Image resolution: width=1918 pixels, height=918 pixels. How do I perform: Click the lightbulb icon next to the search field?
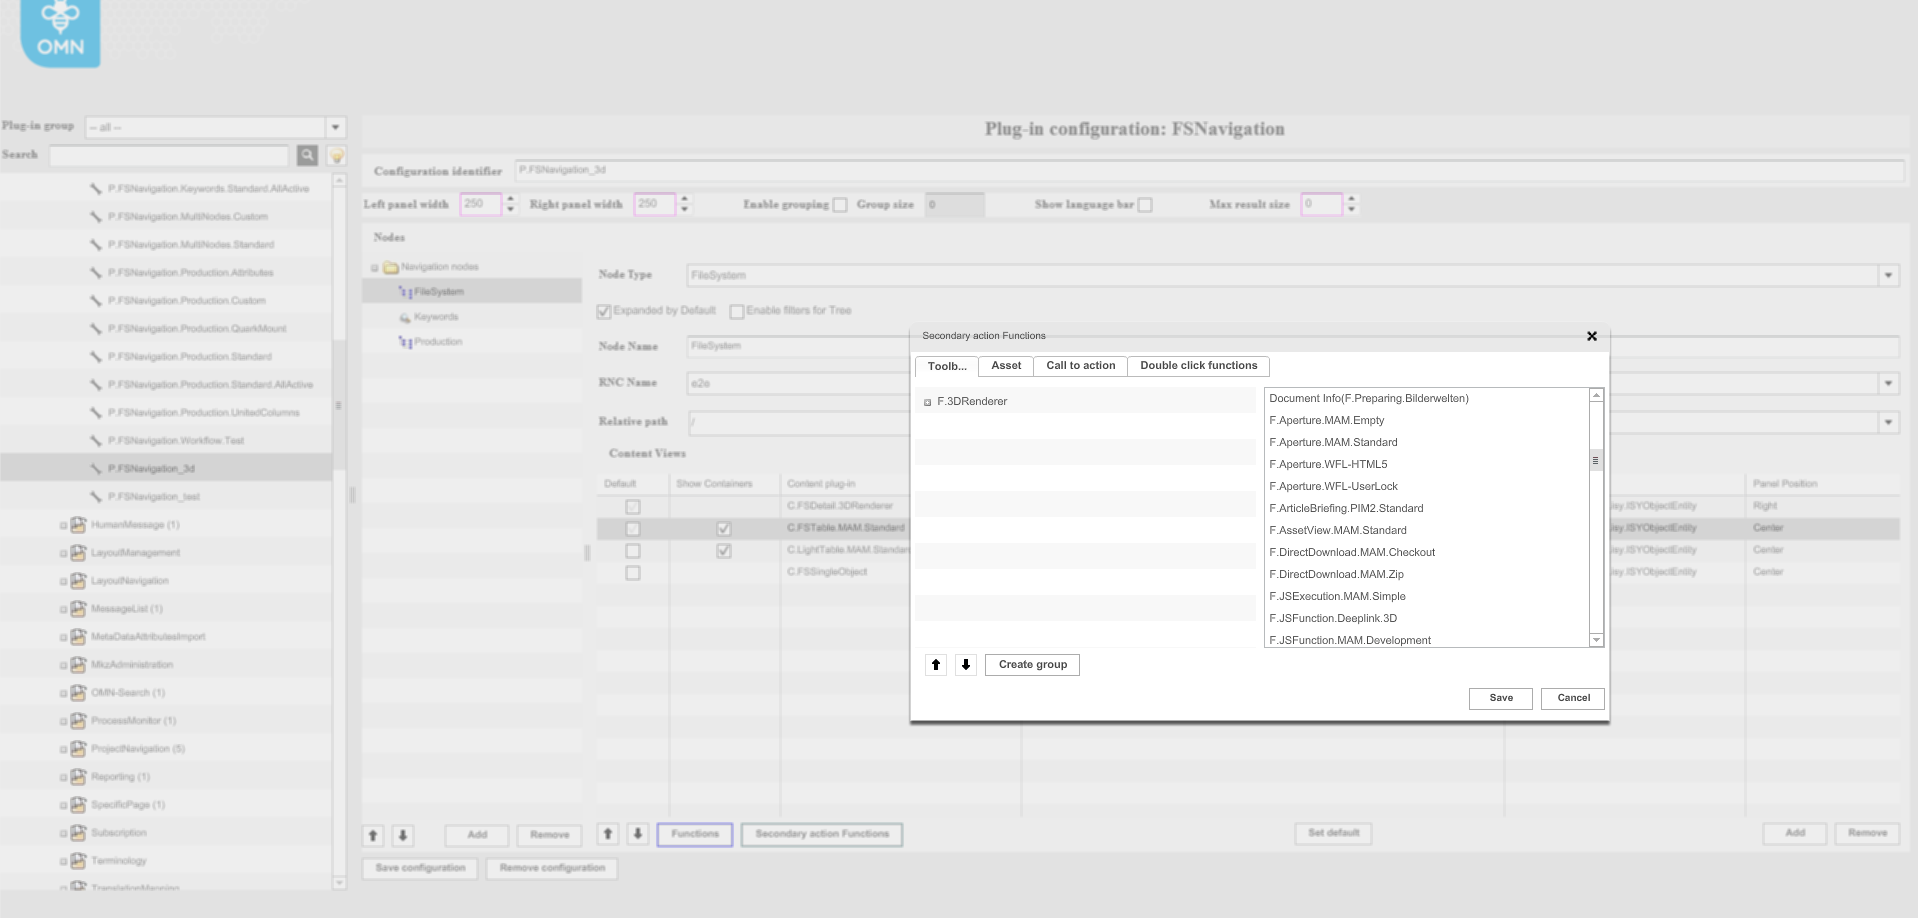336,155
